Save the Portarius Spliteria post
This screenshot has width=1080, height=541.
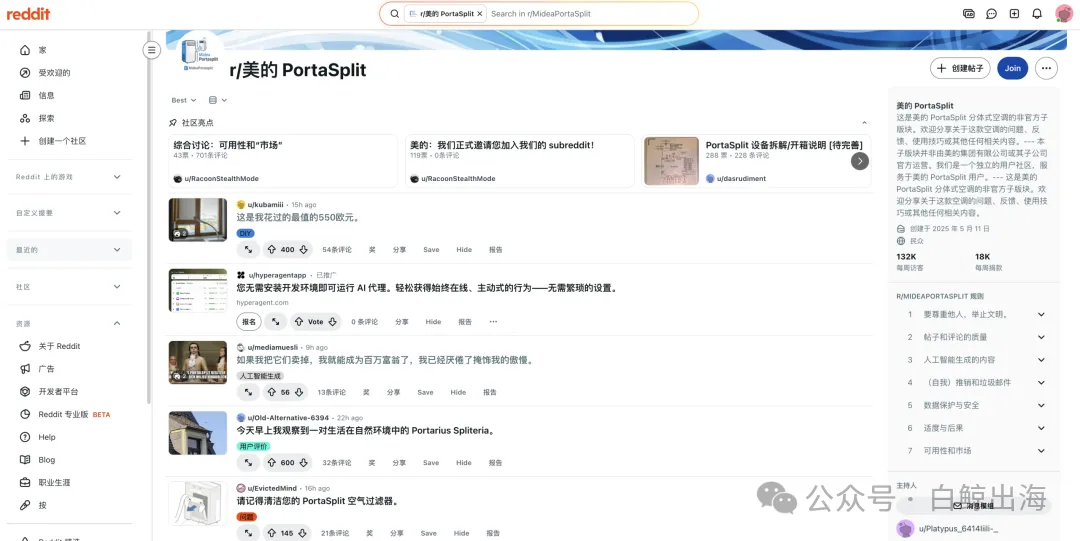pyautogui.click(x=431, y=463)
